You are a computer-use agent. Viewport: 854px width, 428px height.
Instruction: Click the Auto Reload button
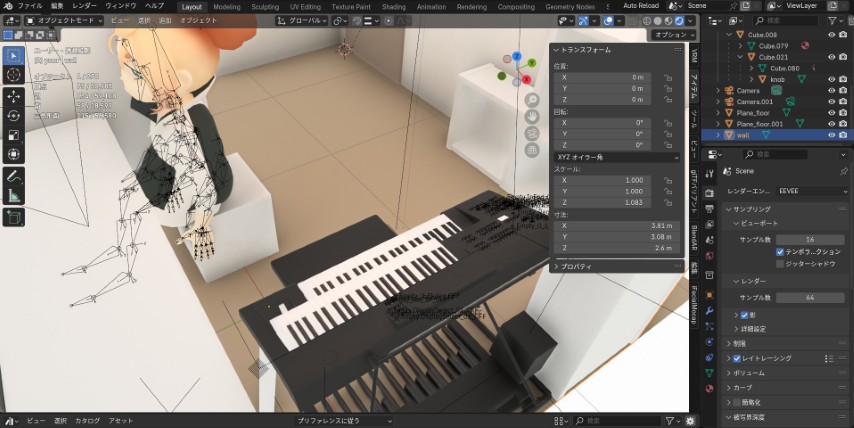coord(643,6)
